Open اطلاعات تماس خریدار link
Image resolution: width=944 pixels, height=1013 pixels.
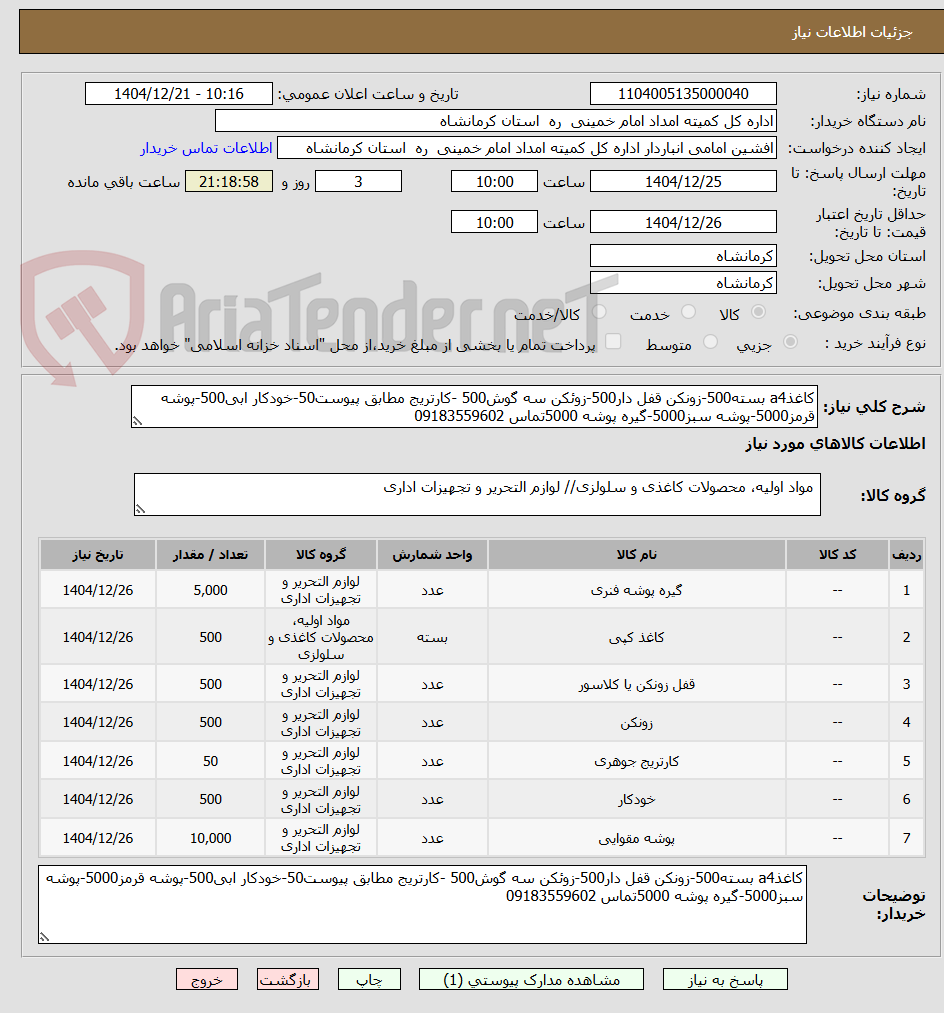tap(206, 148)
